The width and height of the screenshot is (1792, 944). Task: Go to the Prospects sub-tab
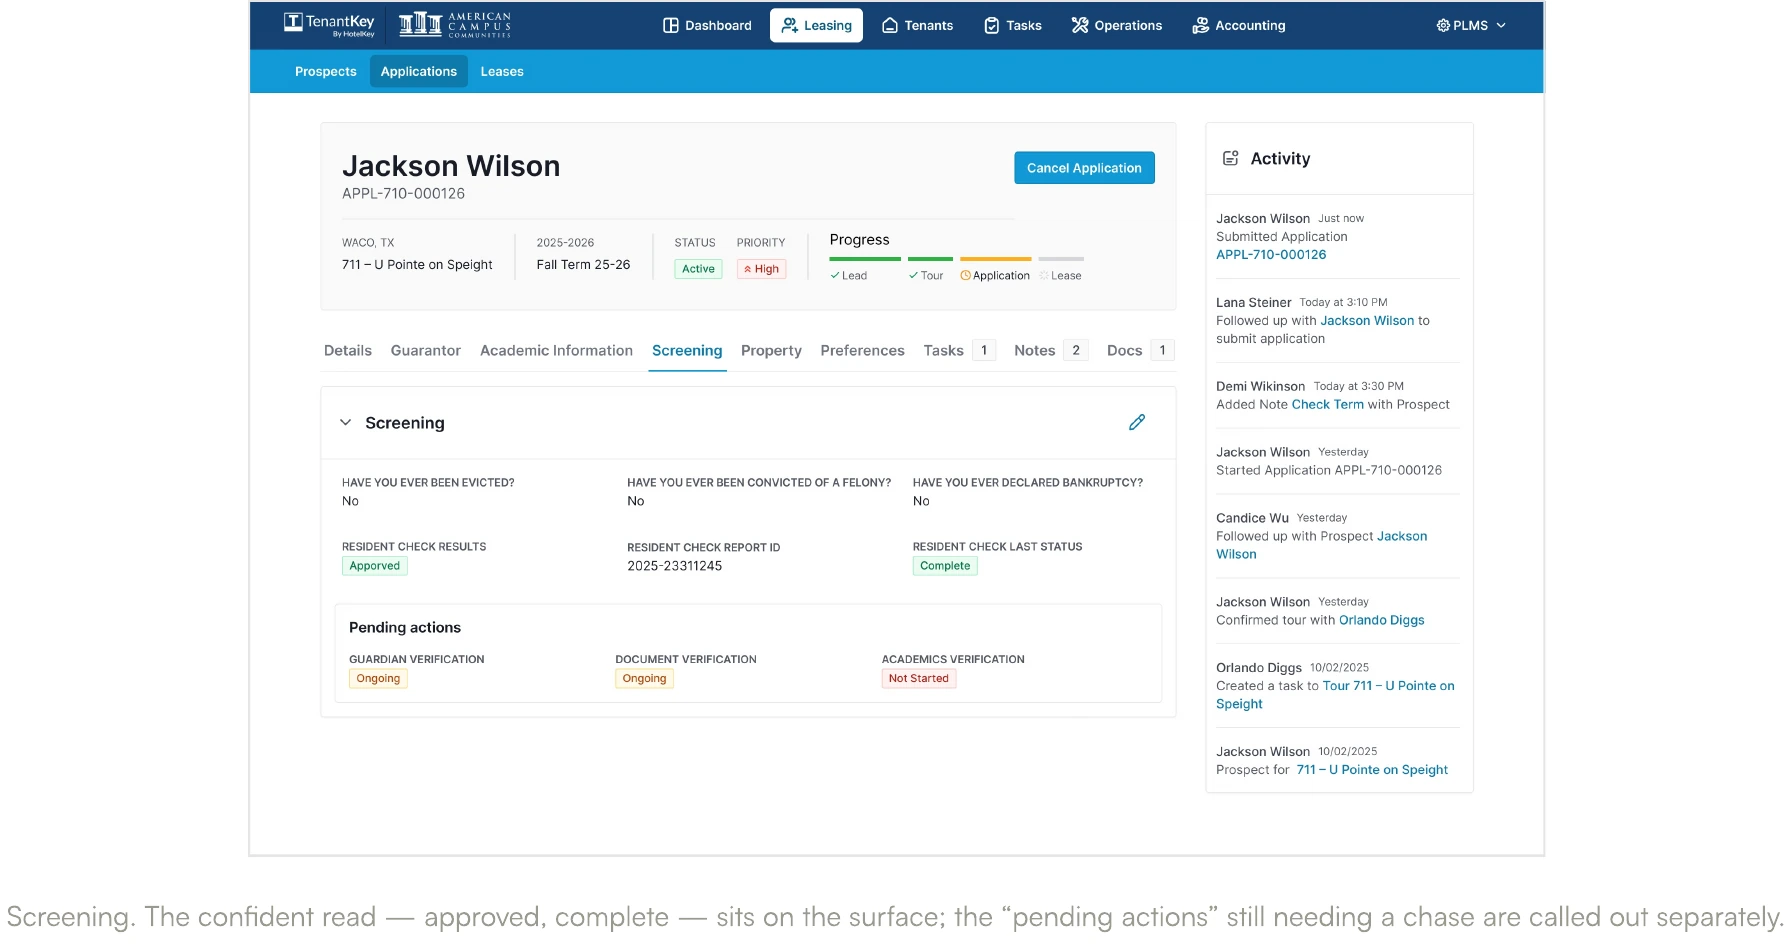click(326, 71)
